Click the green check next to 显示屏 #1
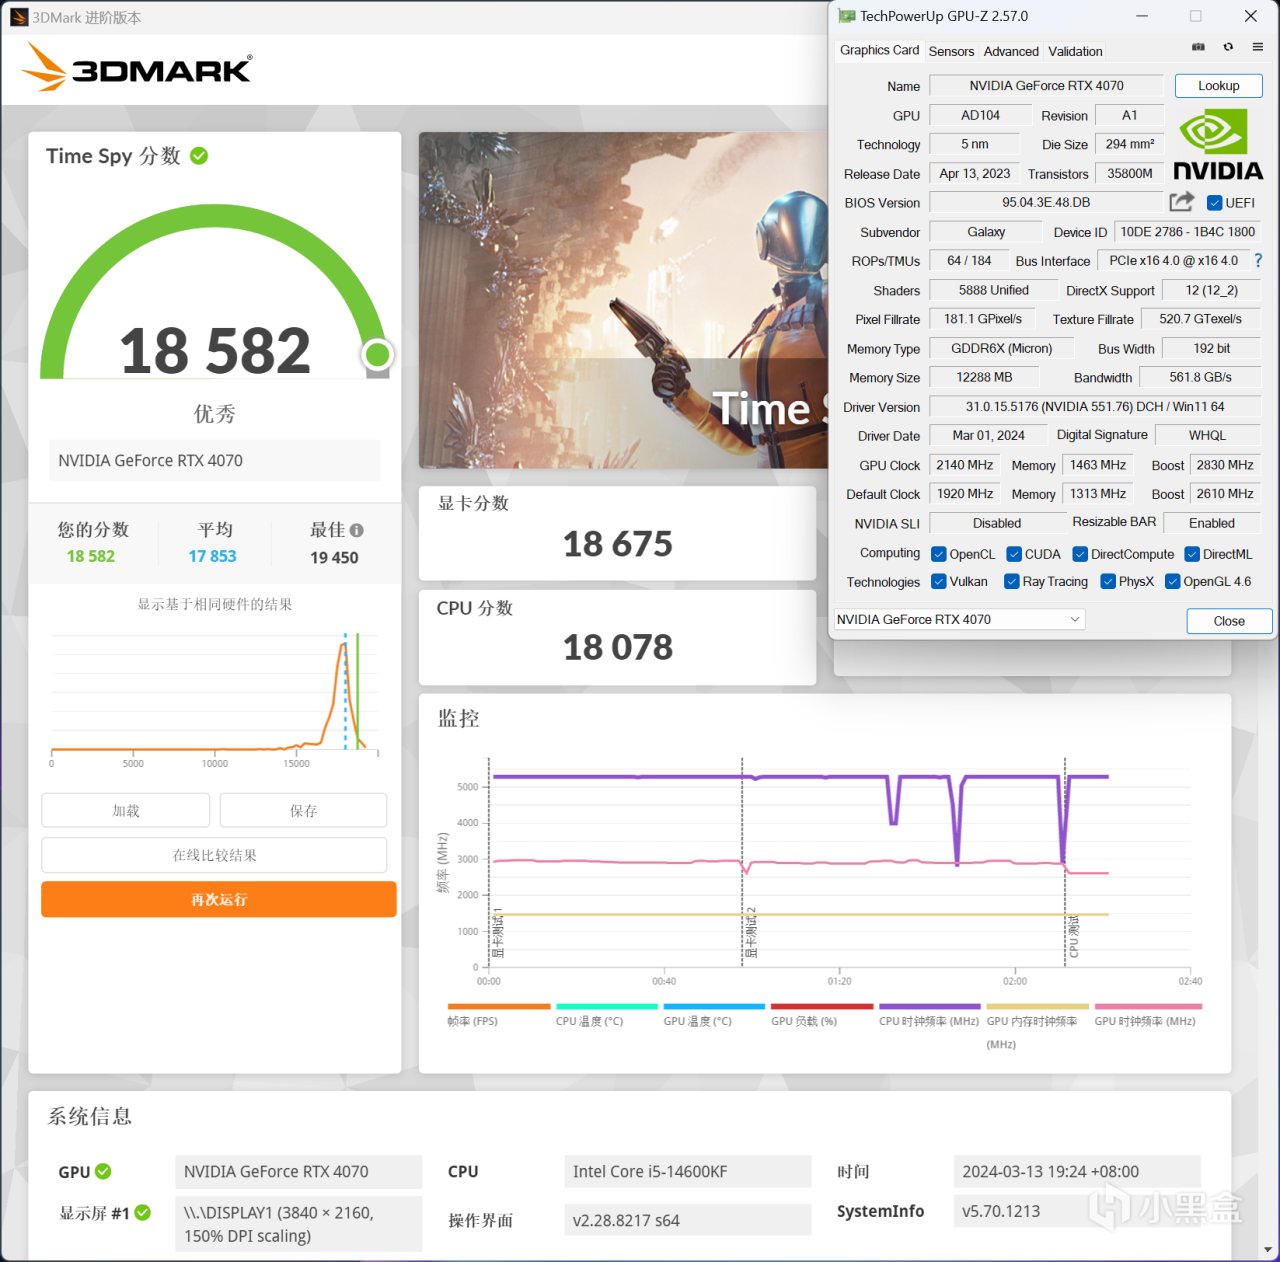 143,1213
